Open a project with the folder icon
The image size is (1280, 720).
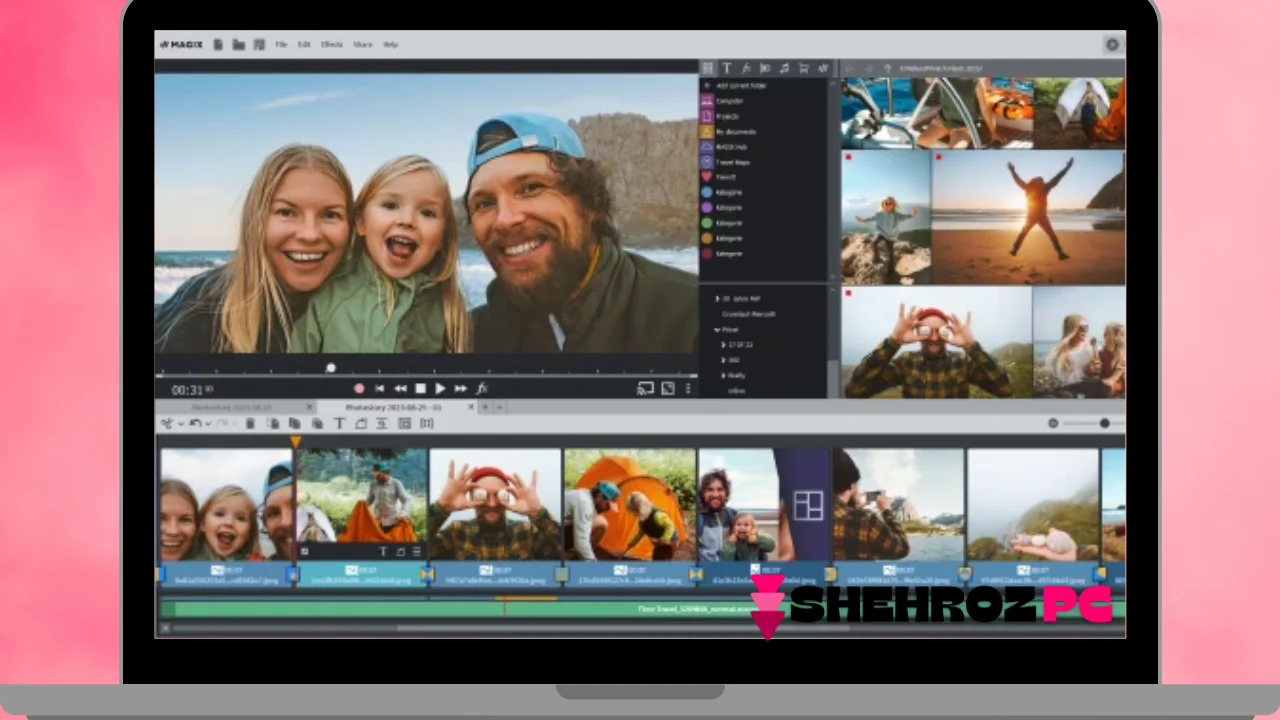239,44
